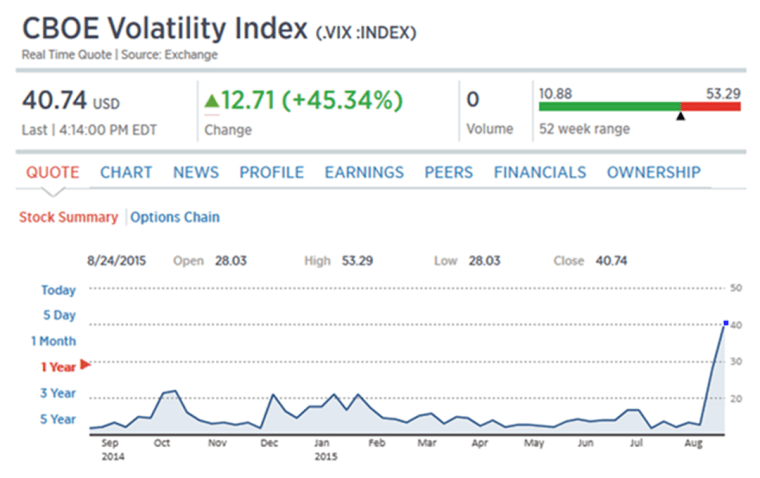Click the Real Time Quote source line
Image resolution: width=760 pixels, height=478 pixels.
coord(119,55)
